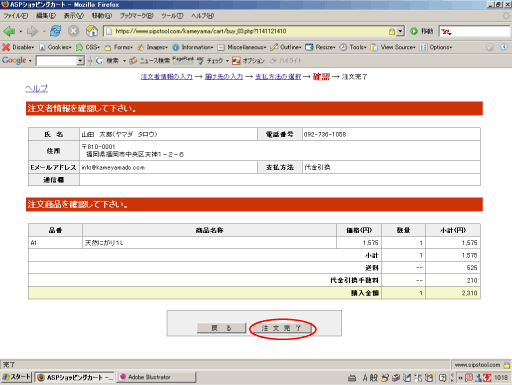The image size is (512, 385).
Task: Open the 移動(G) menu
Action: click(x=102, y=16)
